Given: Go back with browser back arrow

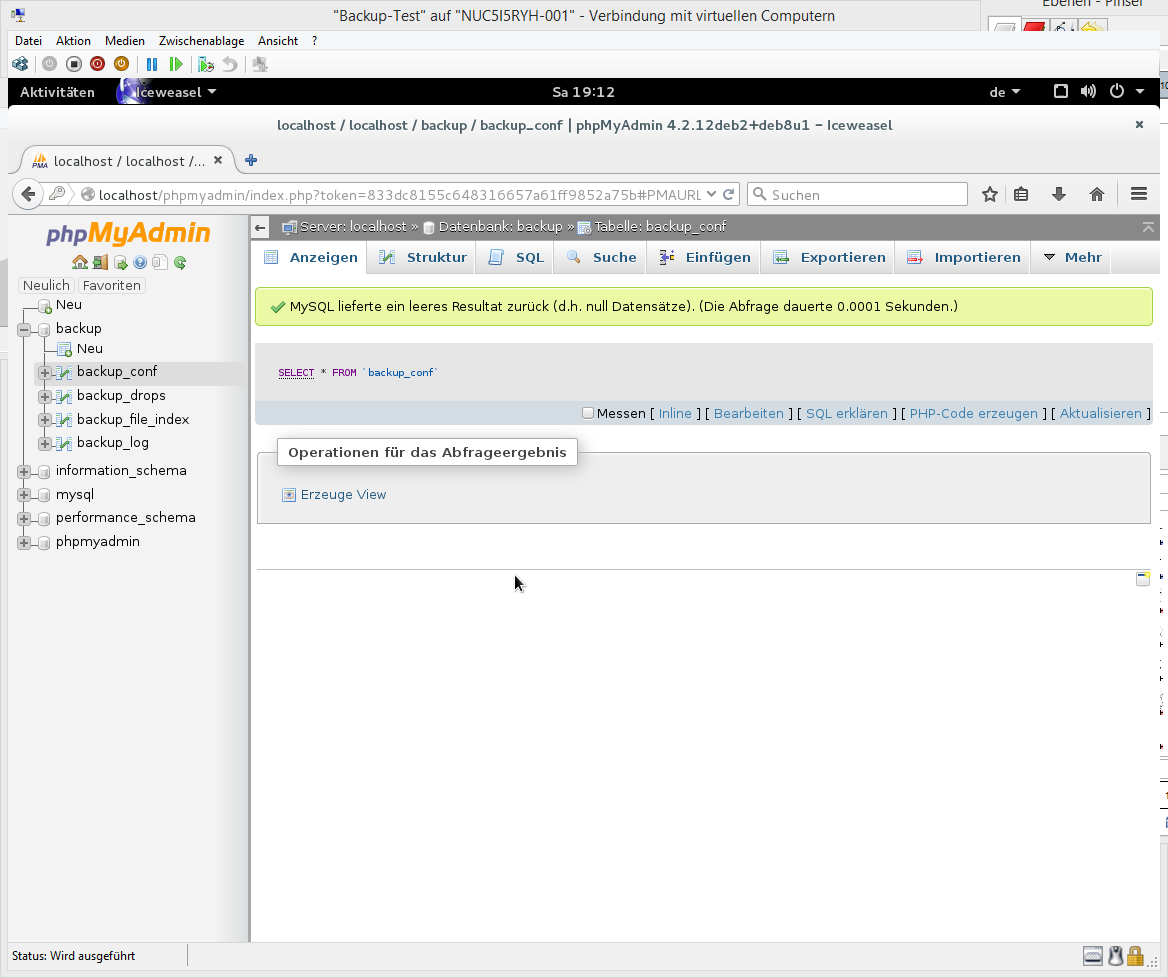Looking at the screenshot, I should (28, 194).
